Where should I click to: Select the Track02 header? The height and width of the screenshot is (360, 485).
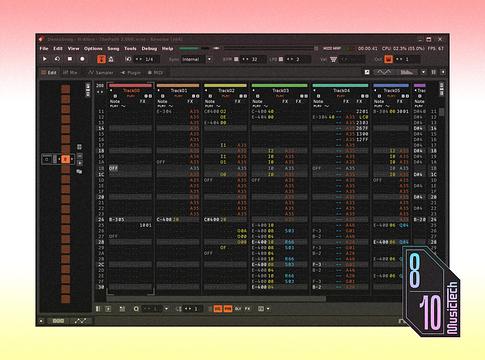(226, 91)
